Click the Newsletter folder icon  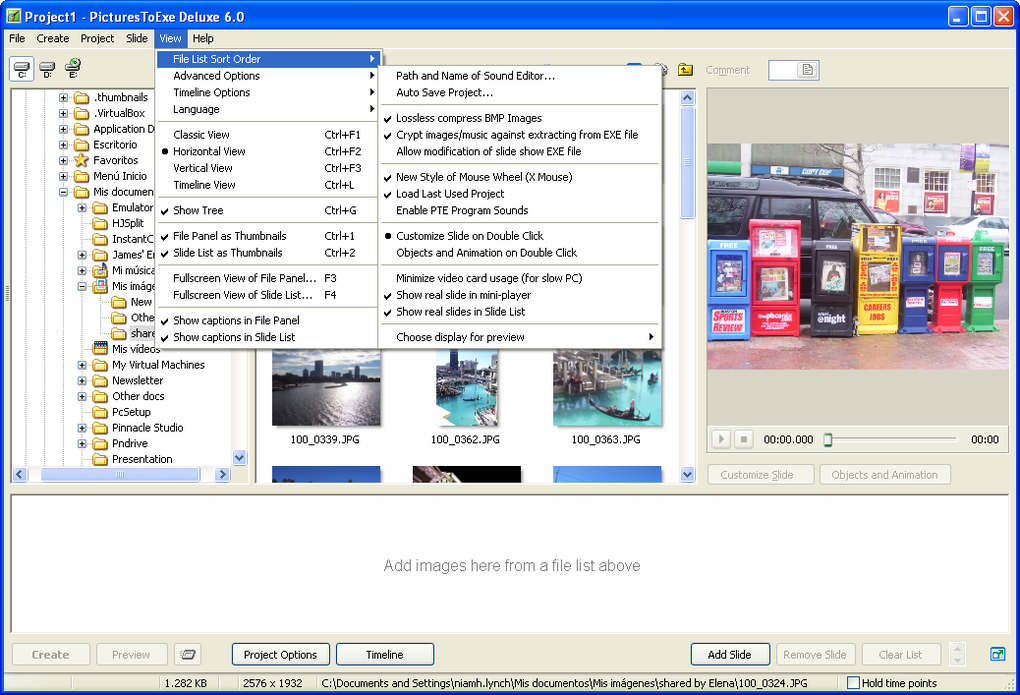(100, 381)
